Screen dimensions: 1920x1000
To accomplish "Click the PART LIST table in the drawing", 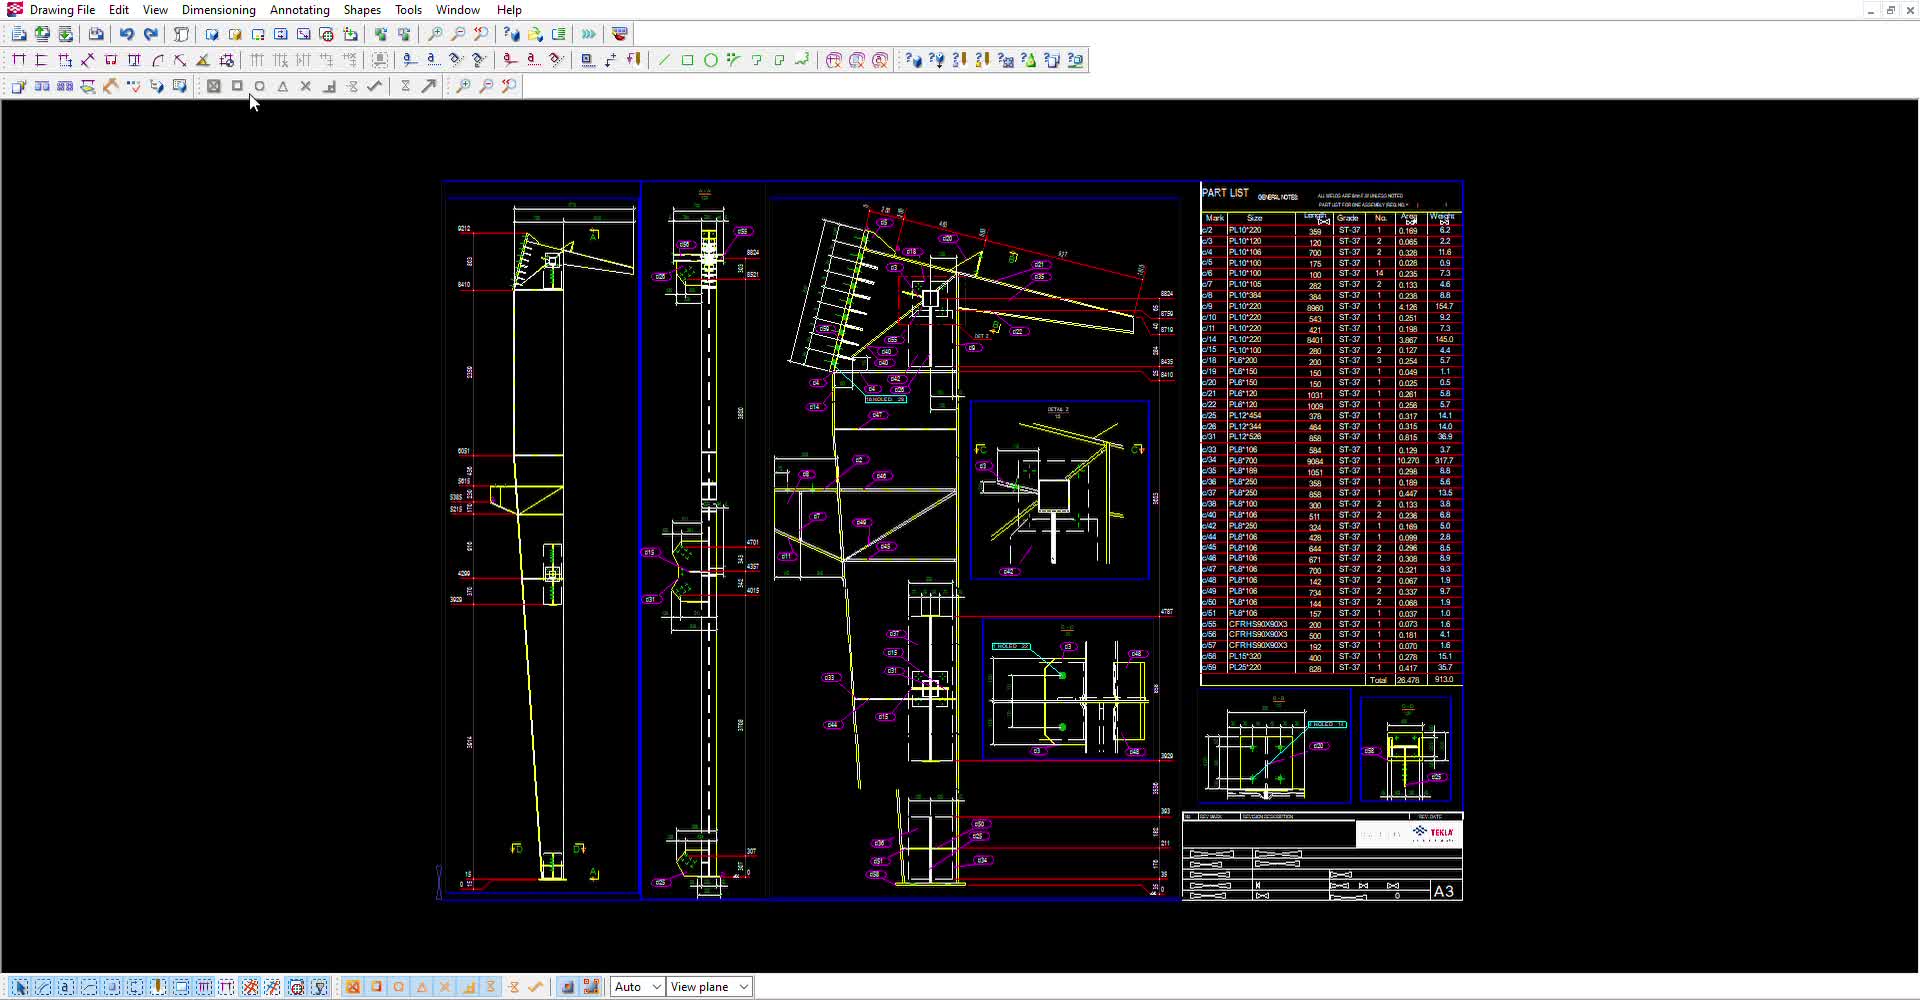I will (1332, 434).
